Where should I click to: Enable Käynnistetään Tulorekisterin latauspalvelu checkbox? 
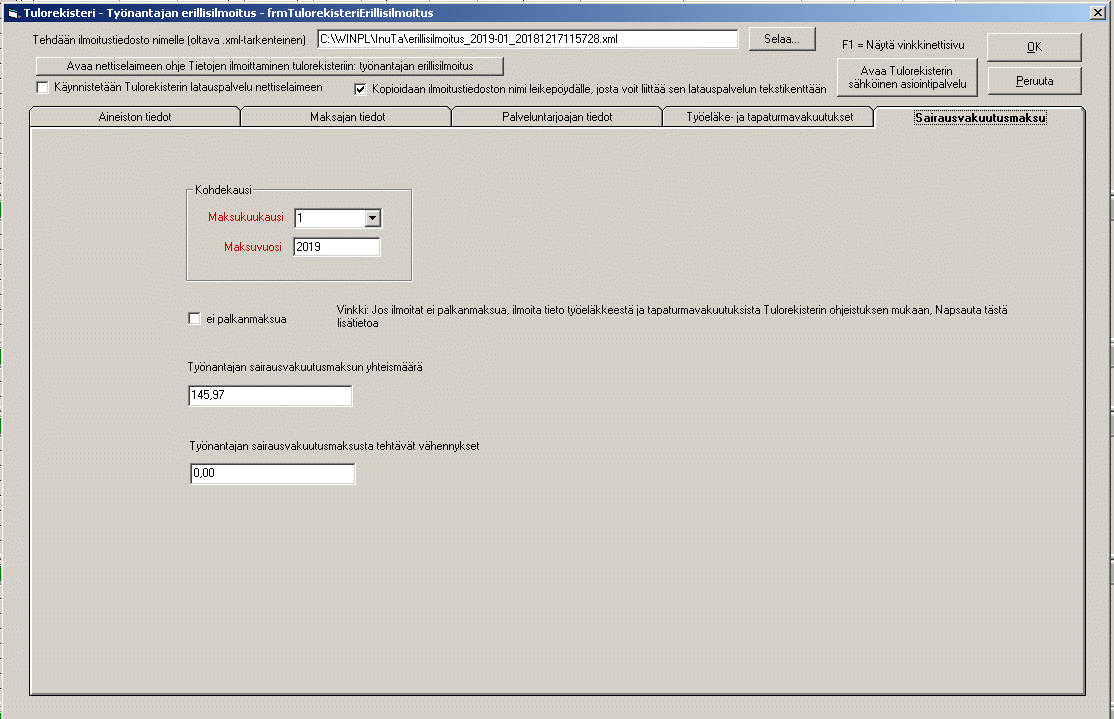[x=42, y=88]
